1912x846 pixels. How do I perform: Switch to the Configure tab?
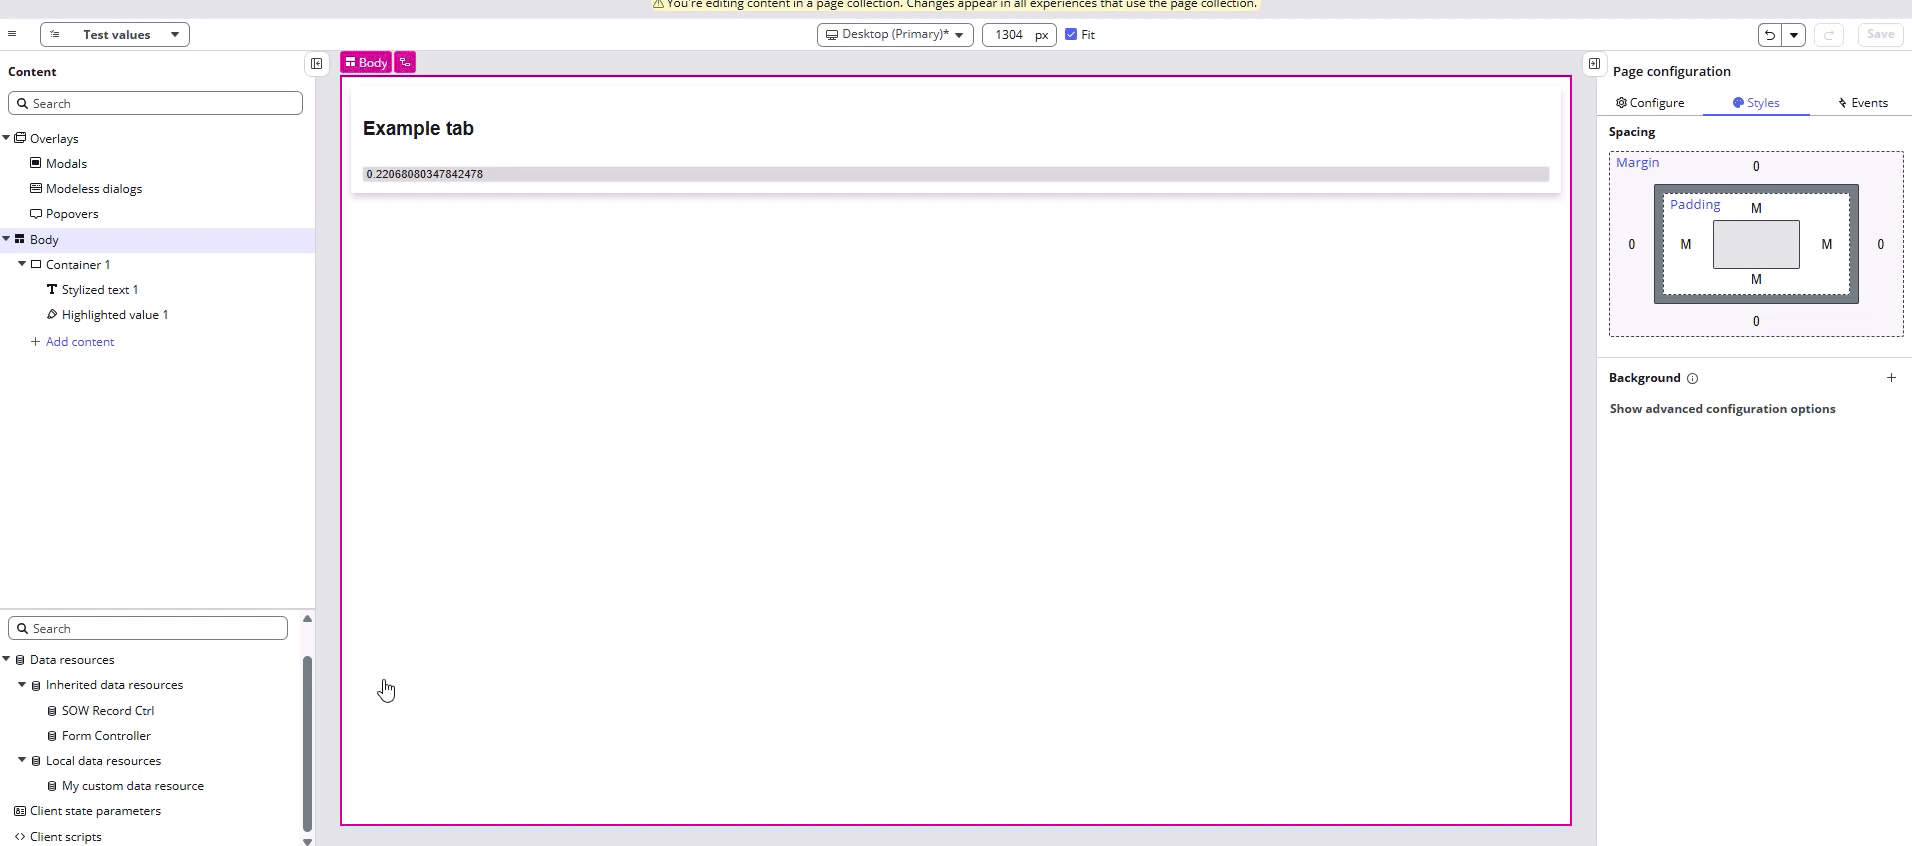pyautogui.click(x=1650, y=103)
